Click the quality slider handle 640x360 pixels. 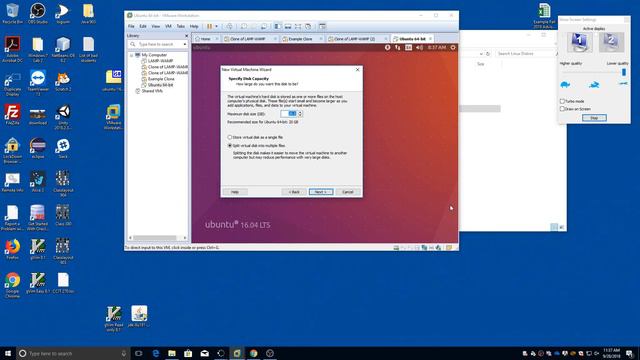coord(624,72)
